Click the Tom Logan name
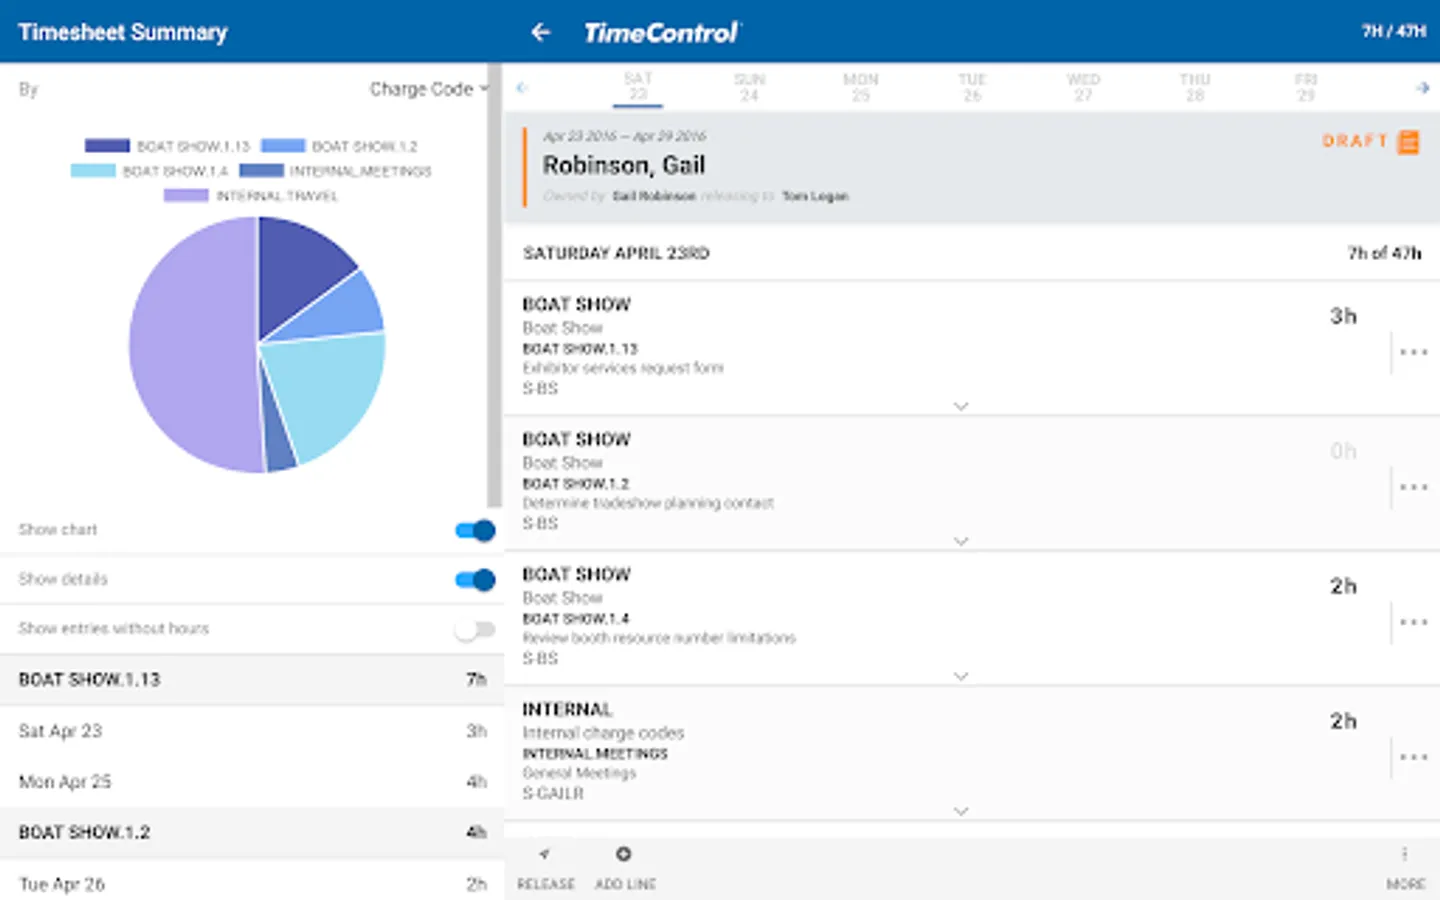The width and height of the screenshot is (1440, 900). tap(815, 197)
